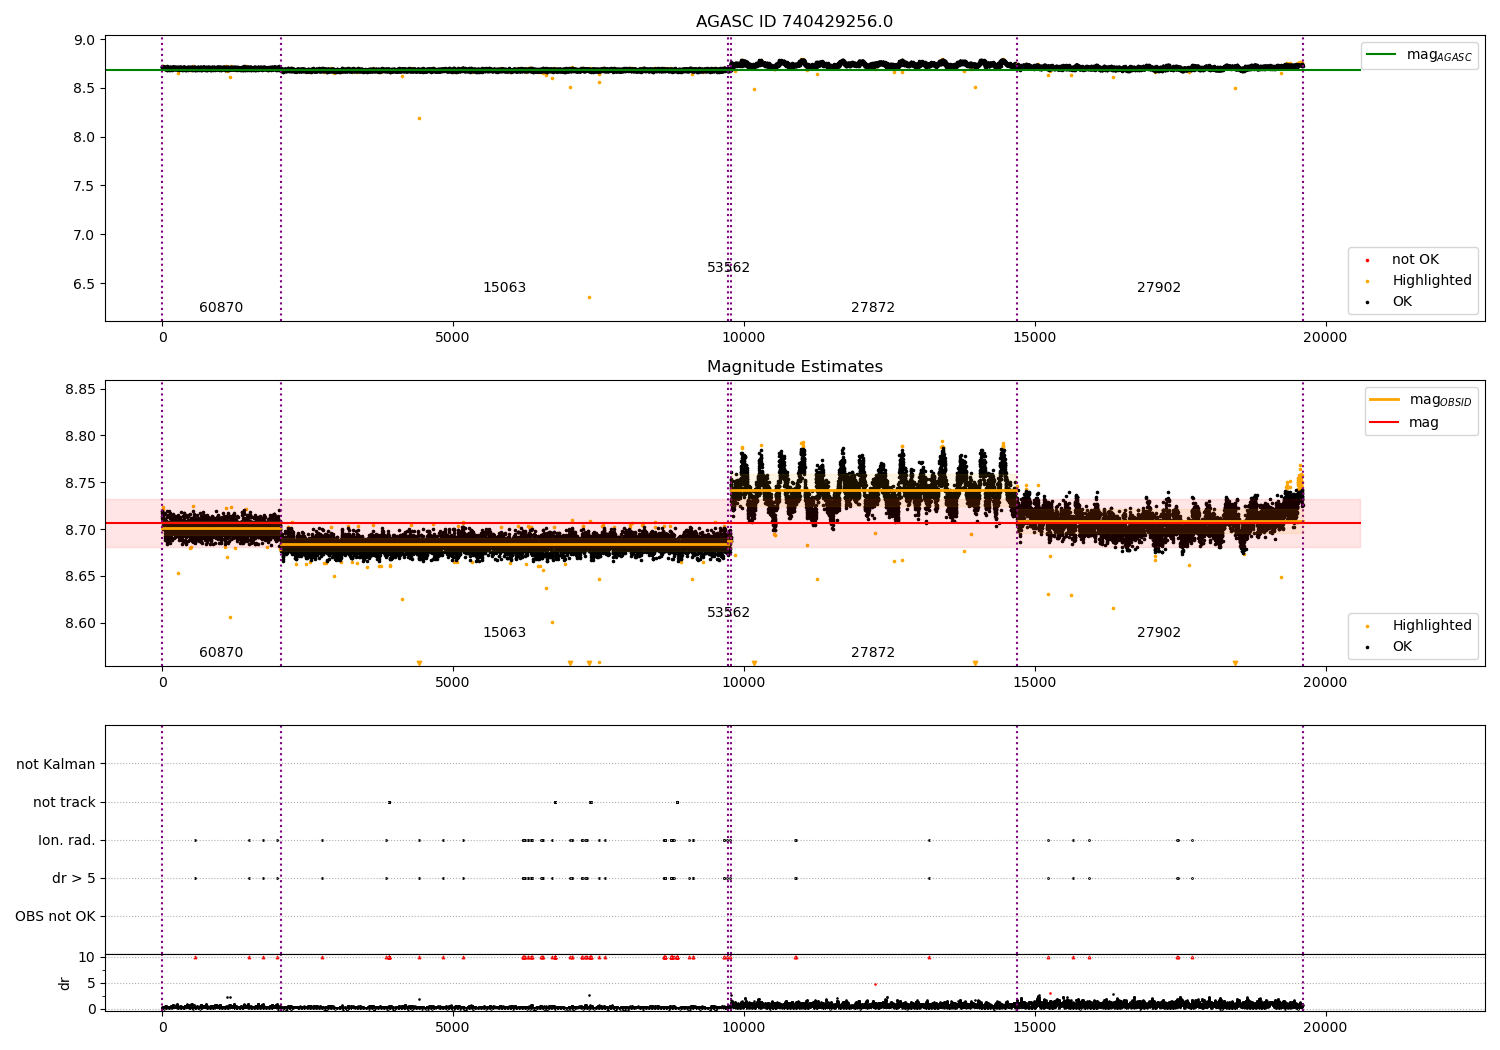Click OBSID label 53562 in the top plot
The image size is (1500, 1050).
(728, 268)
